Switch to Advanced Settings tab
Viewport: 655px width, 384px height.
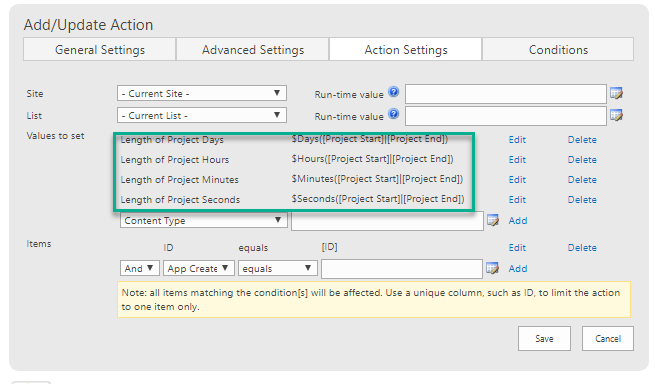tap(253, 50)
